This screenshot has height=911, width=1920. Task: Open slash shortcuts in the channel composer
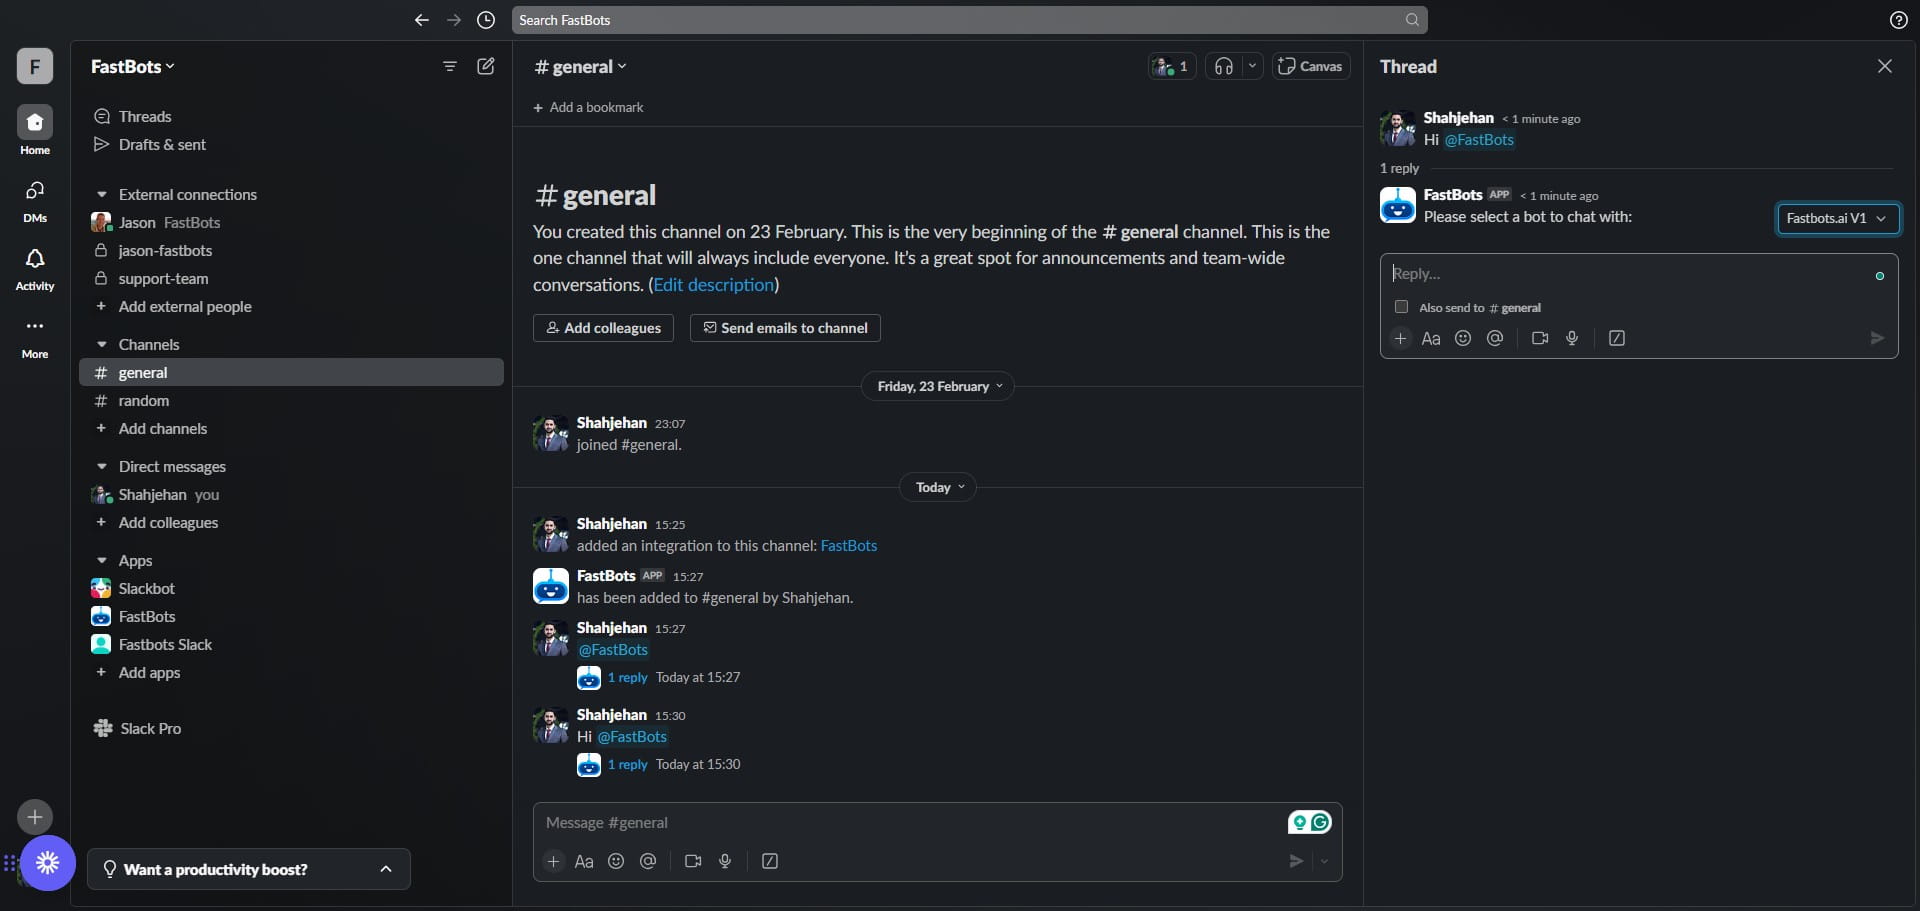[770, 861]
